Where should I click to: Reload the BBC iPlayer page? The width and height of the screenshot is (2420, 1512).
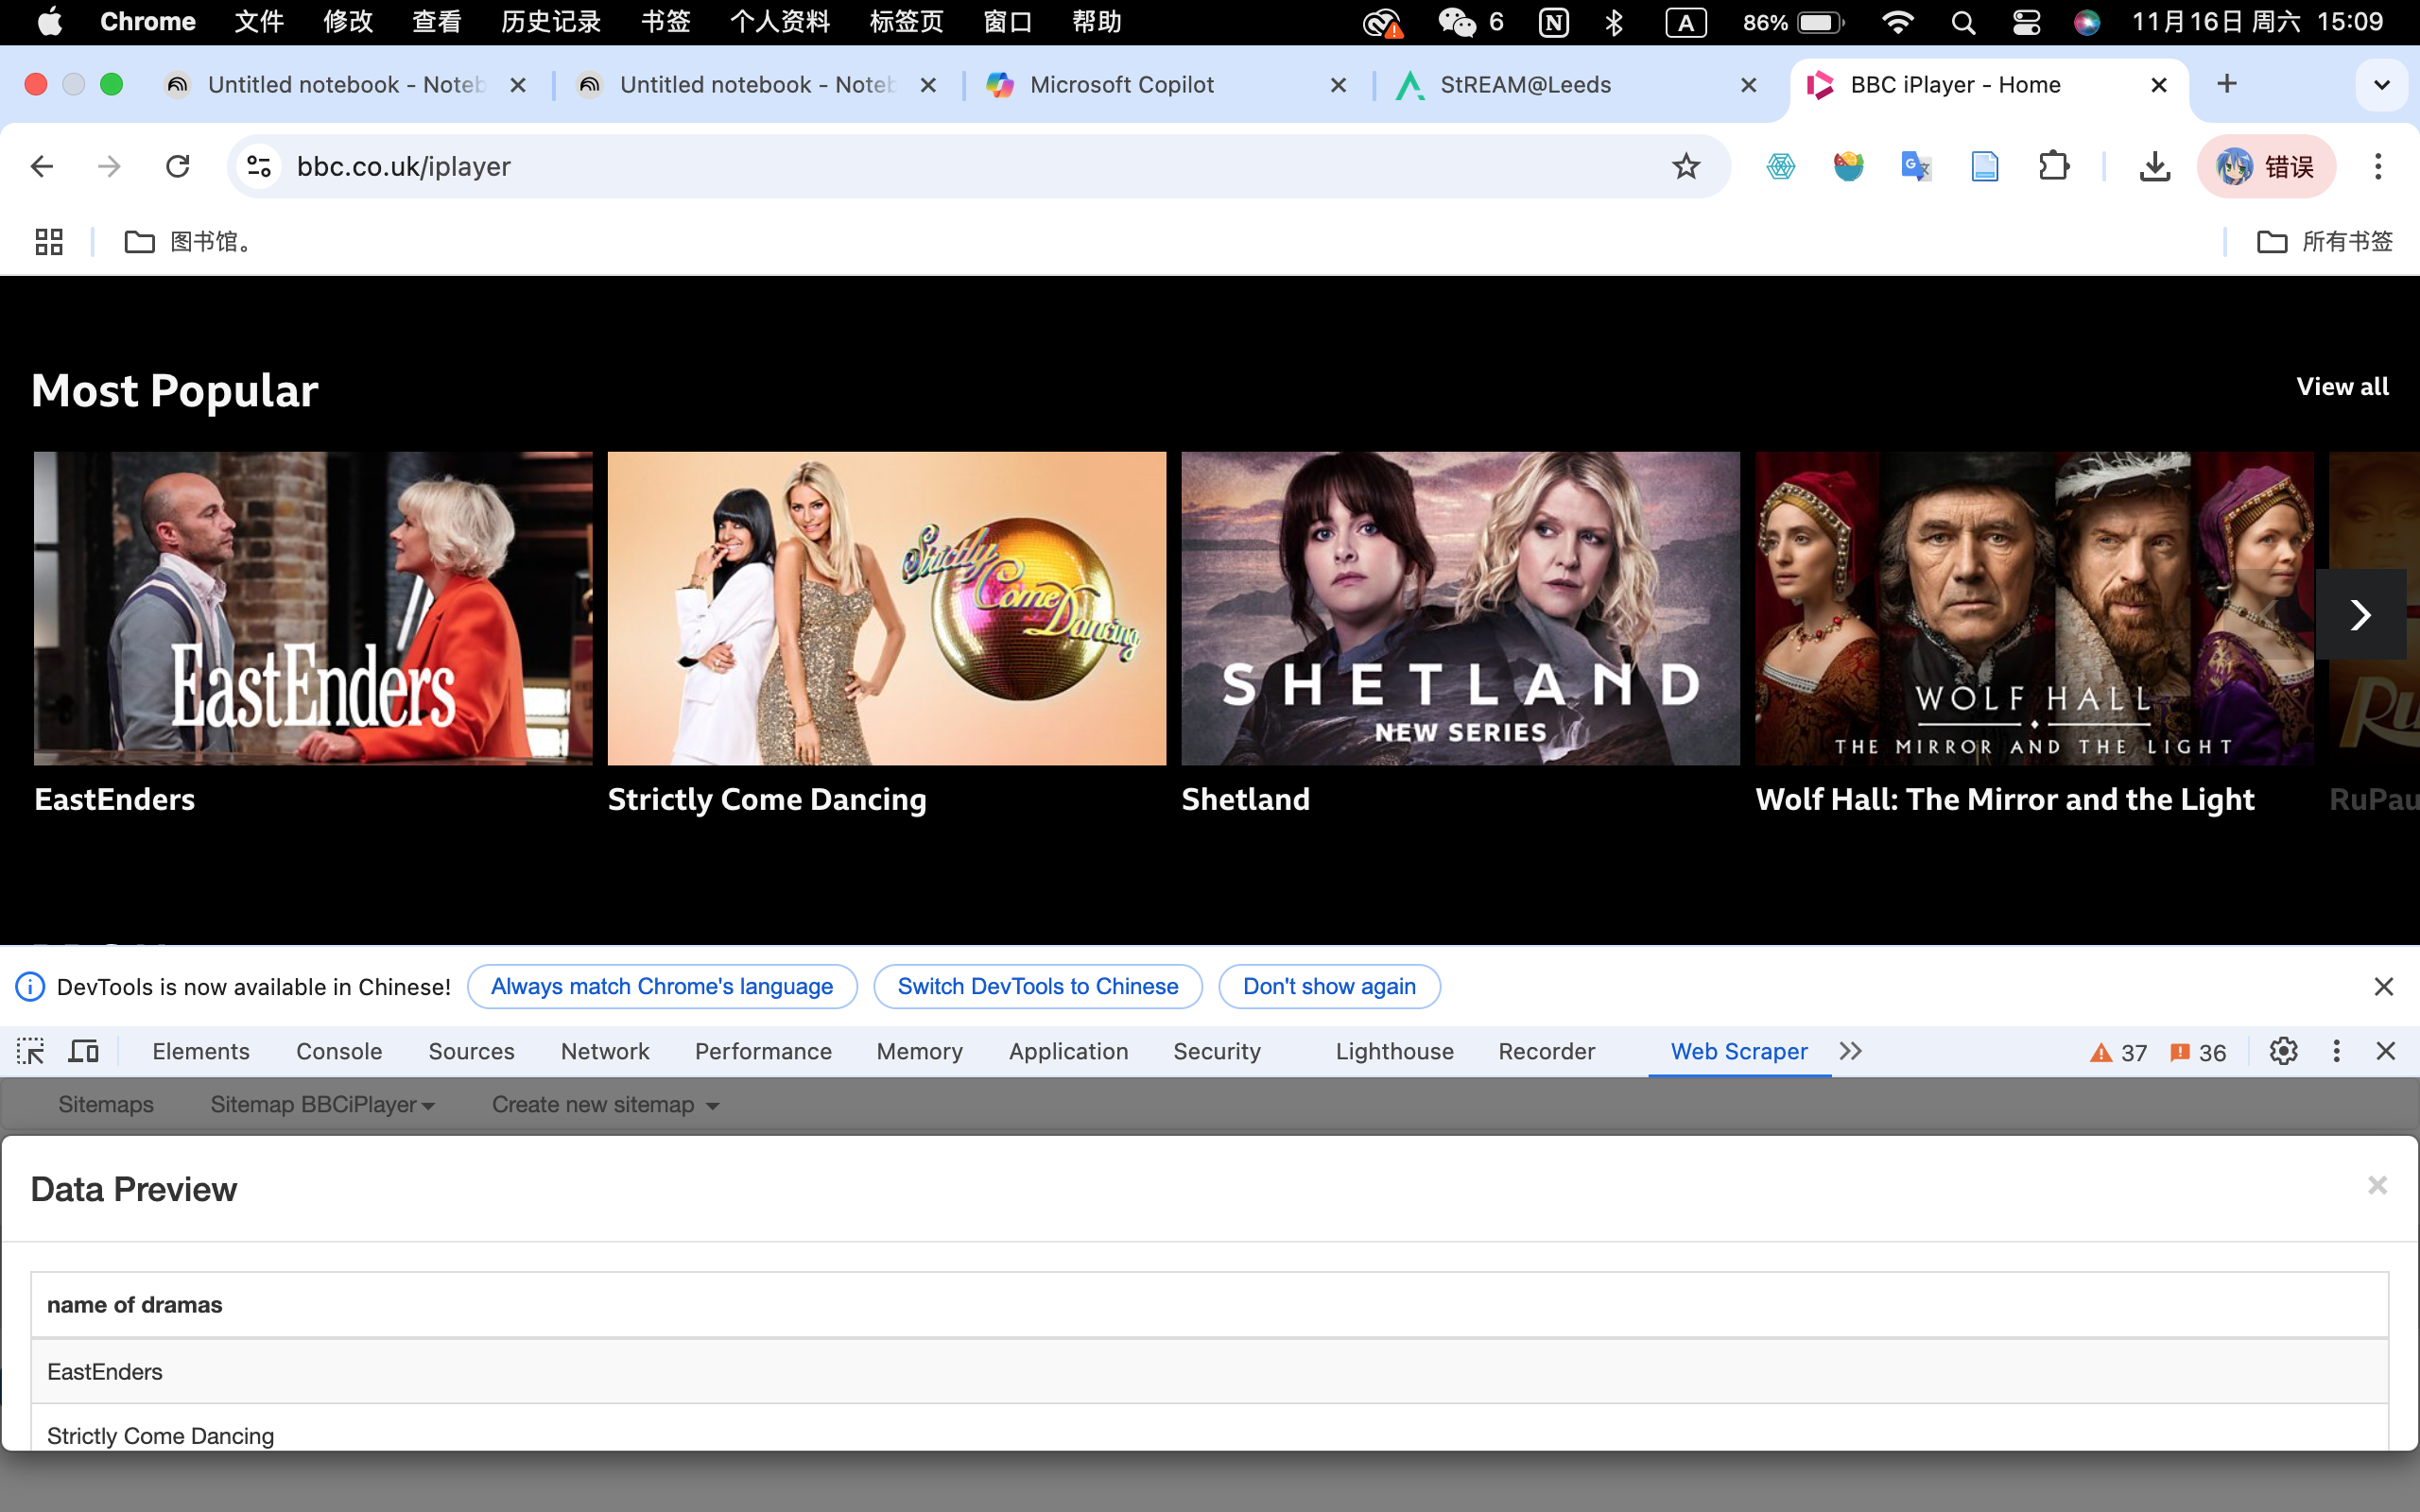click(x=178, y=166)
